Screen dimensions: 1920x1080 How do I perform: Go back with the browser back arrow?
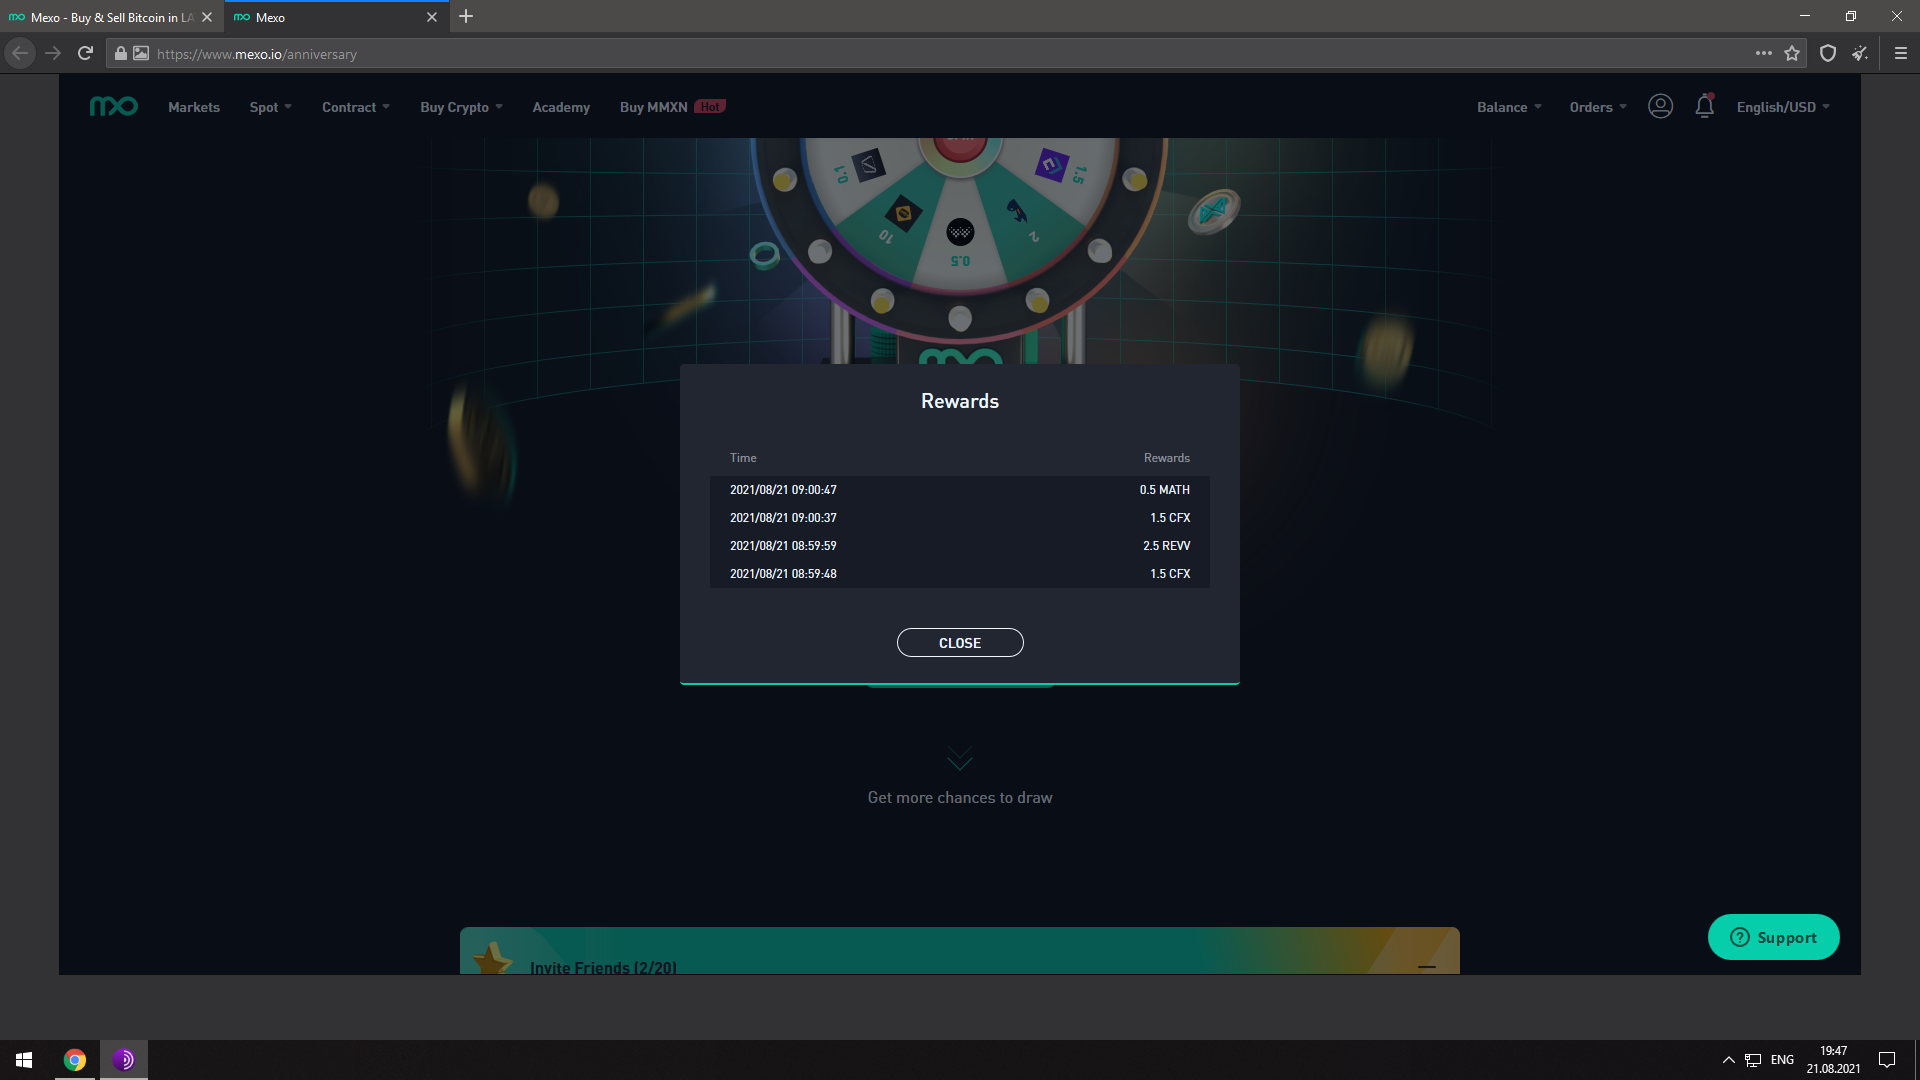tap(20, 54)
